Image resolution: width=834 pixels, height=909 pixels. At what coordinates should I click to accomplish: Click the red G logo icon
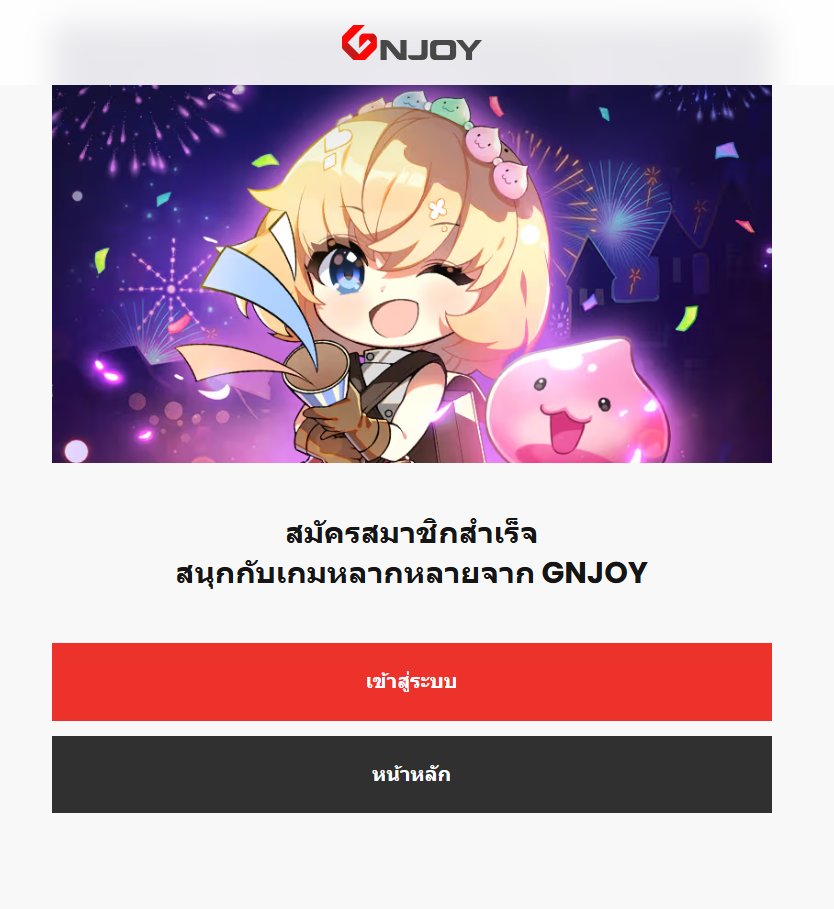[x=359, y=42]
